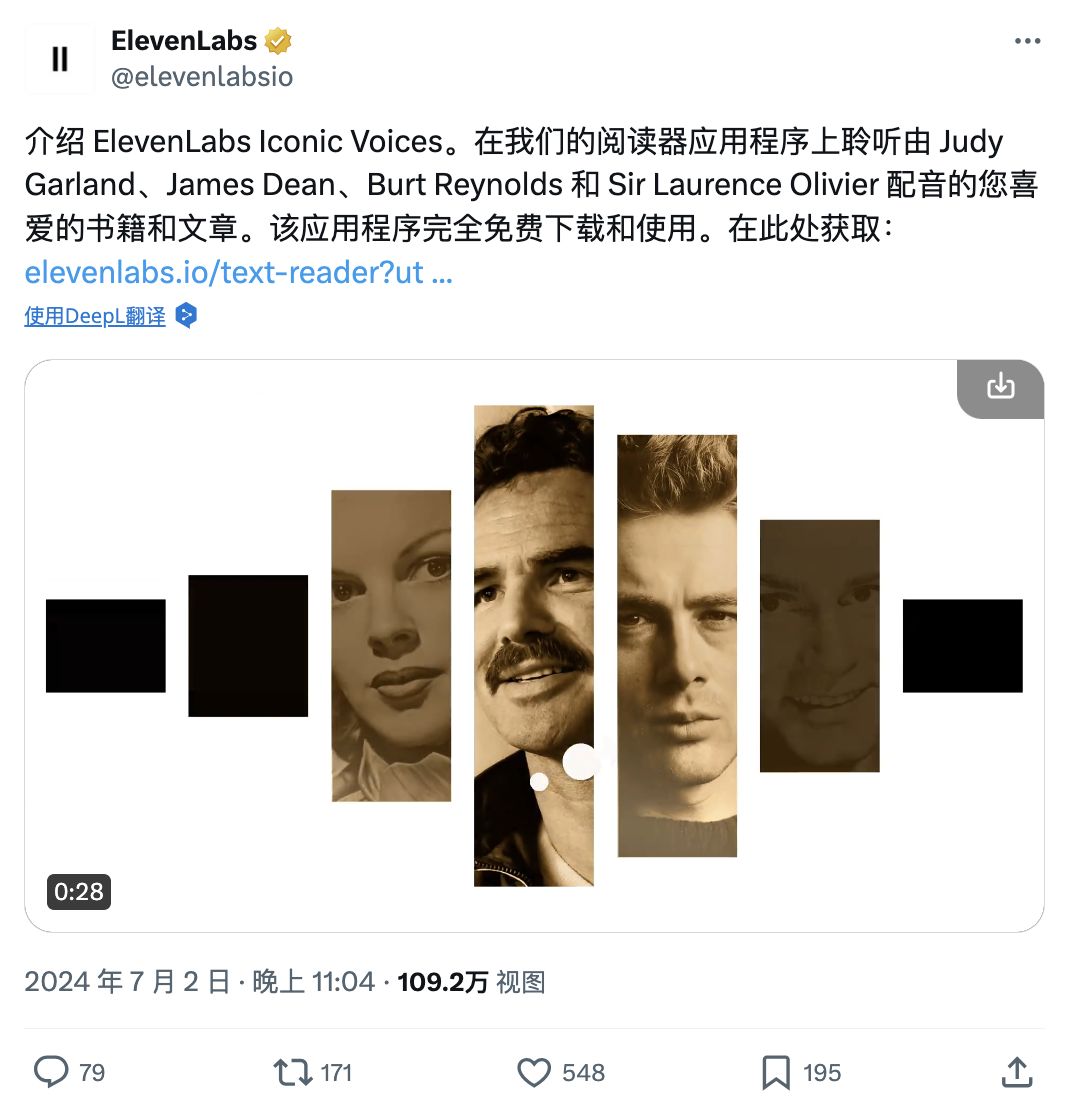Screen dimensions: 1074x1114
Task: Open replies via the comment bubble icon
Action: click(x=51, y=1072)
